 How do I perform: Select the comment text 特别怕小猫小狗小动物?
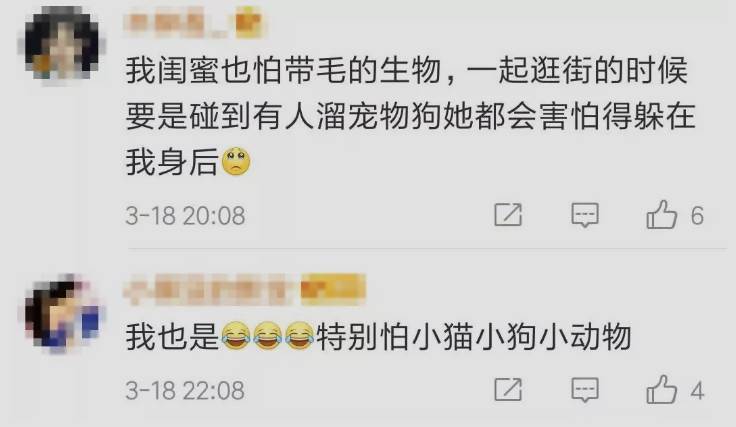click(474, 337)
